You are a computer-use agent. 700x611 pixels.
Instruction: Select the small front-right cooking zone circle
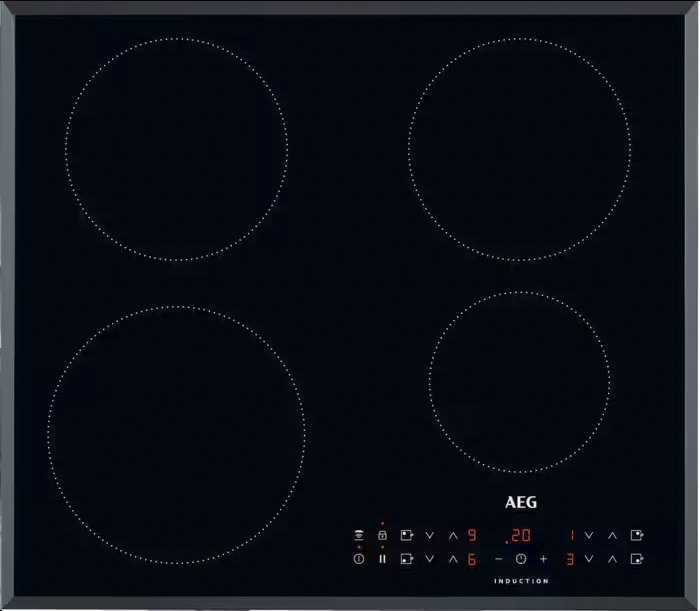click(x=519, y=382)
